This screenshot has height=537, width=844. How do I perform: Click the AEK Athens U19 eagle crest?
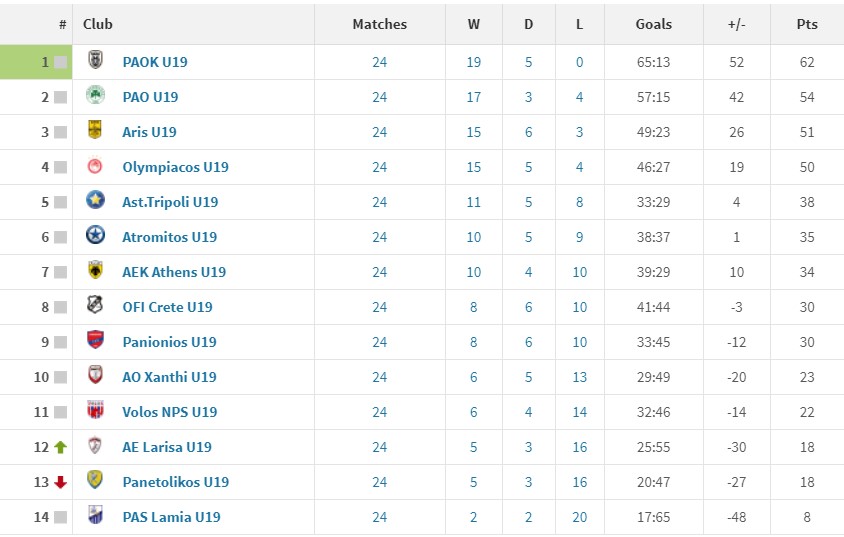coord(95,270)
